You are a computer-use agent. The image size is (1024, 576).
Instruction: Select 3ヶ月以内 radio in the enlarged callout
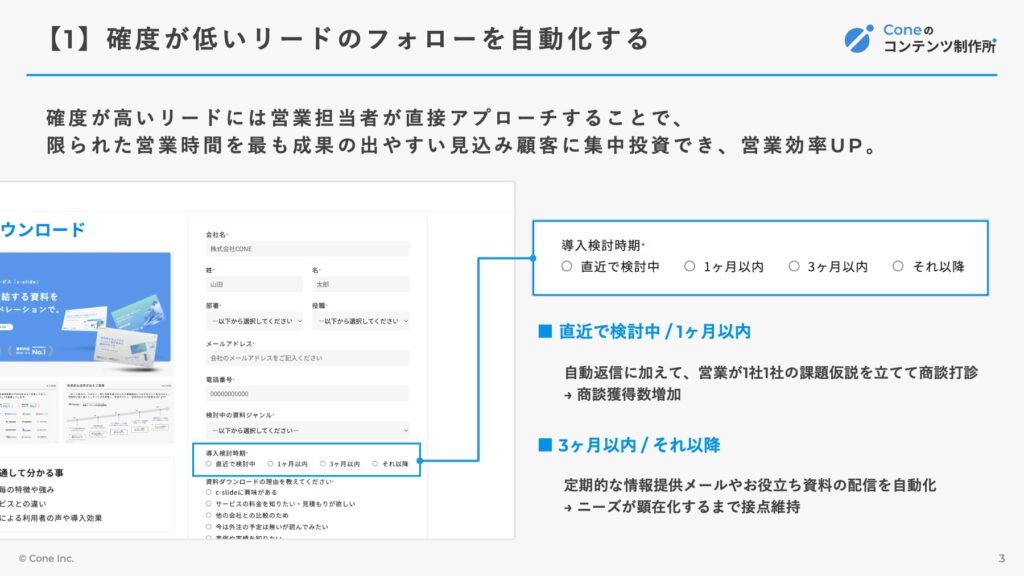[x=794, y=266]
